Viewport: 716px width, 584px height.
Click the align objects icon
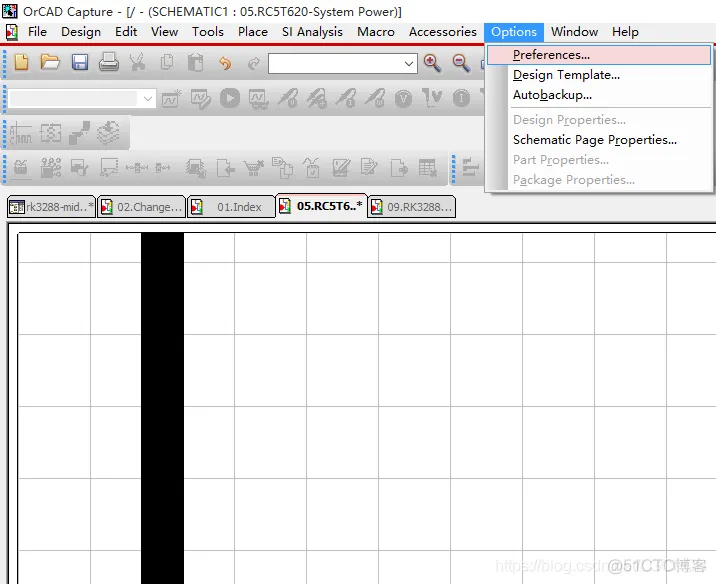pyautogui.click(x=470, y=167)
